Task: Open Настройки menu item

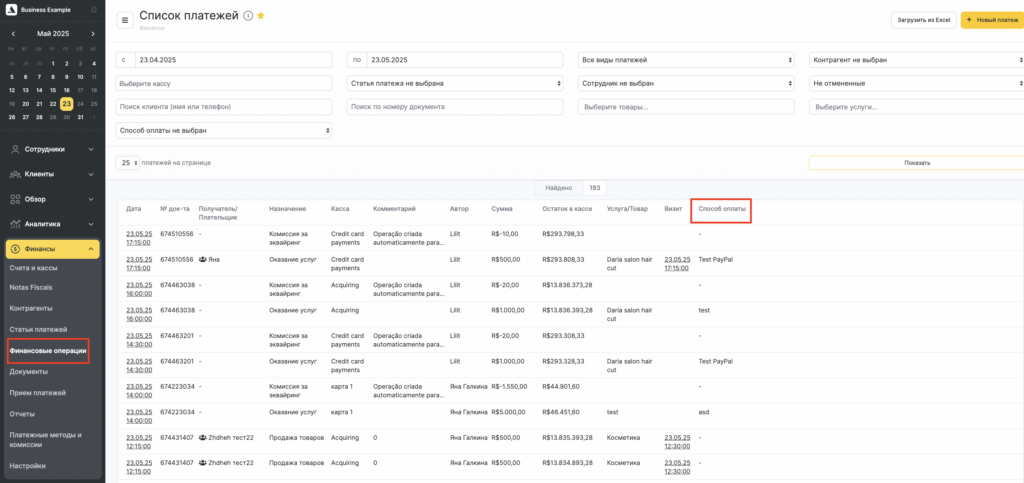Action: pos(27,466)
